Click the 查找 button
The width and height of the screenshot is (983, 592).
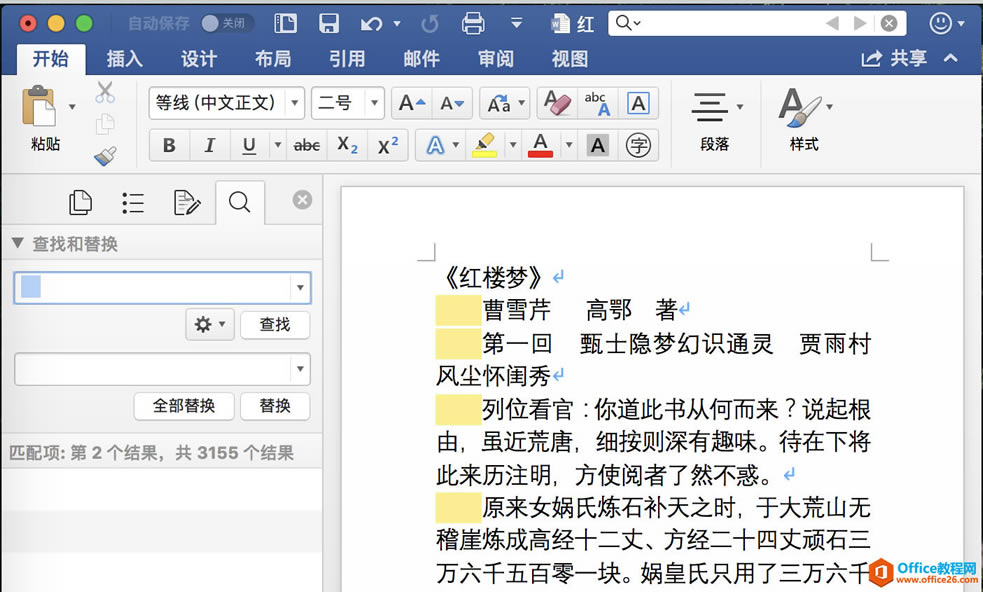click(274, 324)
